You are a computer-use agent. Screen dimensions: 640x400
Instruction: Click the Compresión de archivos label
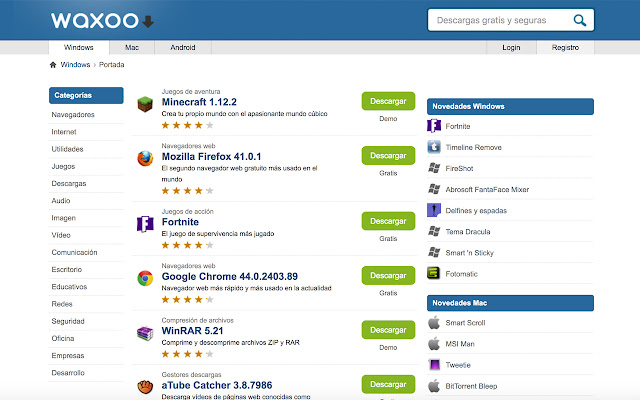click(x=198, y=320)
